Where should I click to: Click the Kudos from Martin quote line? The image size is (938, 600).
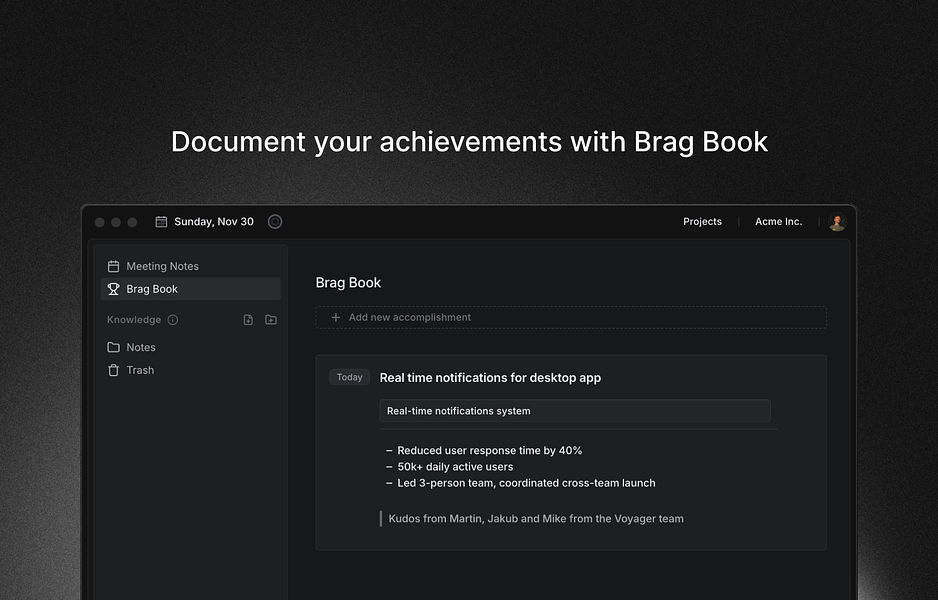536,518
